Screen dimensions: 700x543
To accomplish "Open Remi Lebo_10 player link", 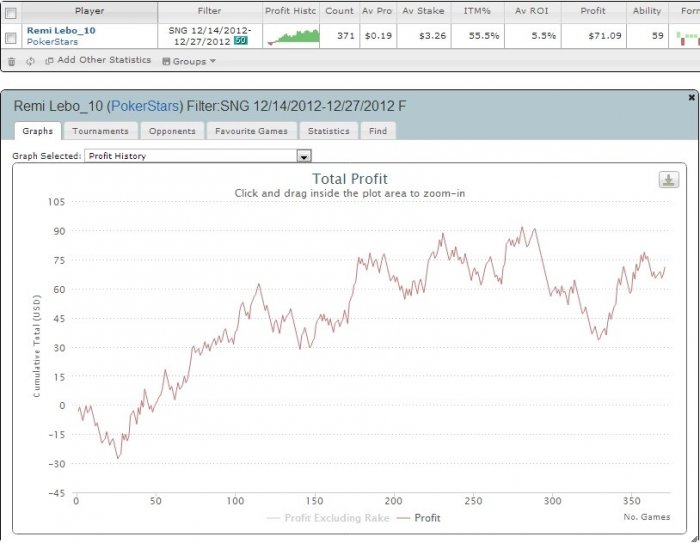I will click(61, 30).
